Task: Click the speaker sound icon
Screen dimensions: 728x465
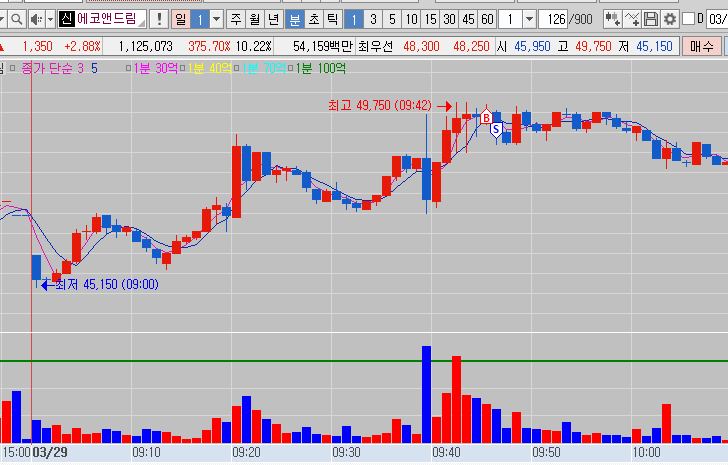Action: tap(36, 19)
